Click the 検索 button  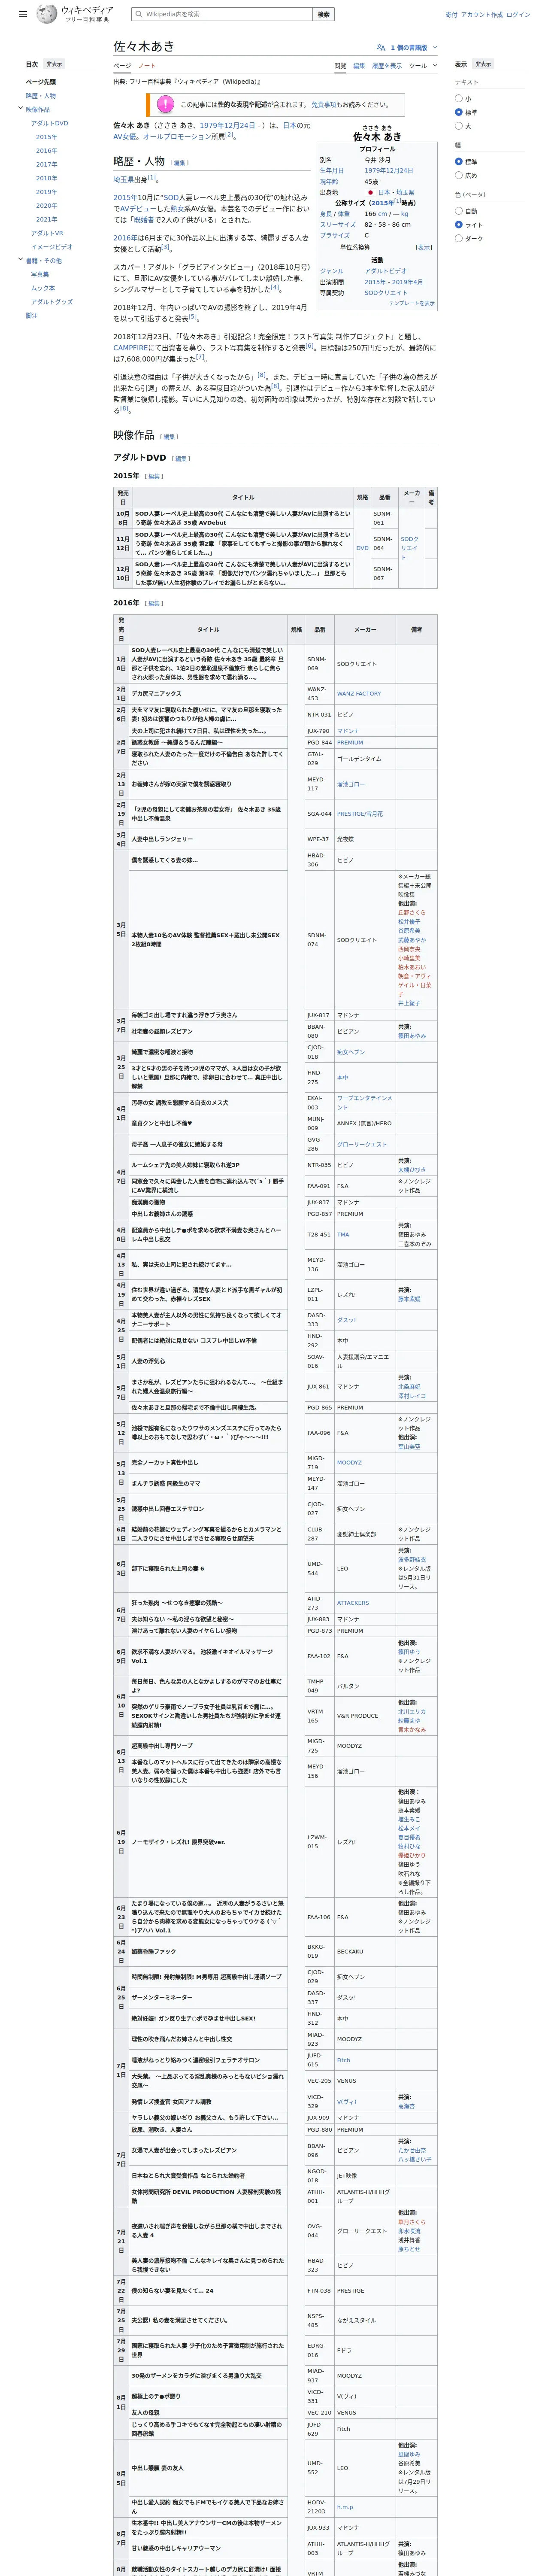[323, 14]
